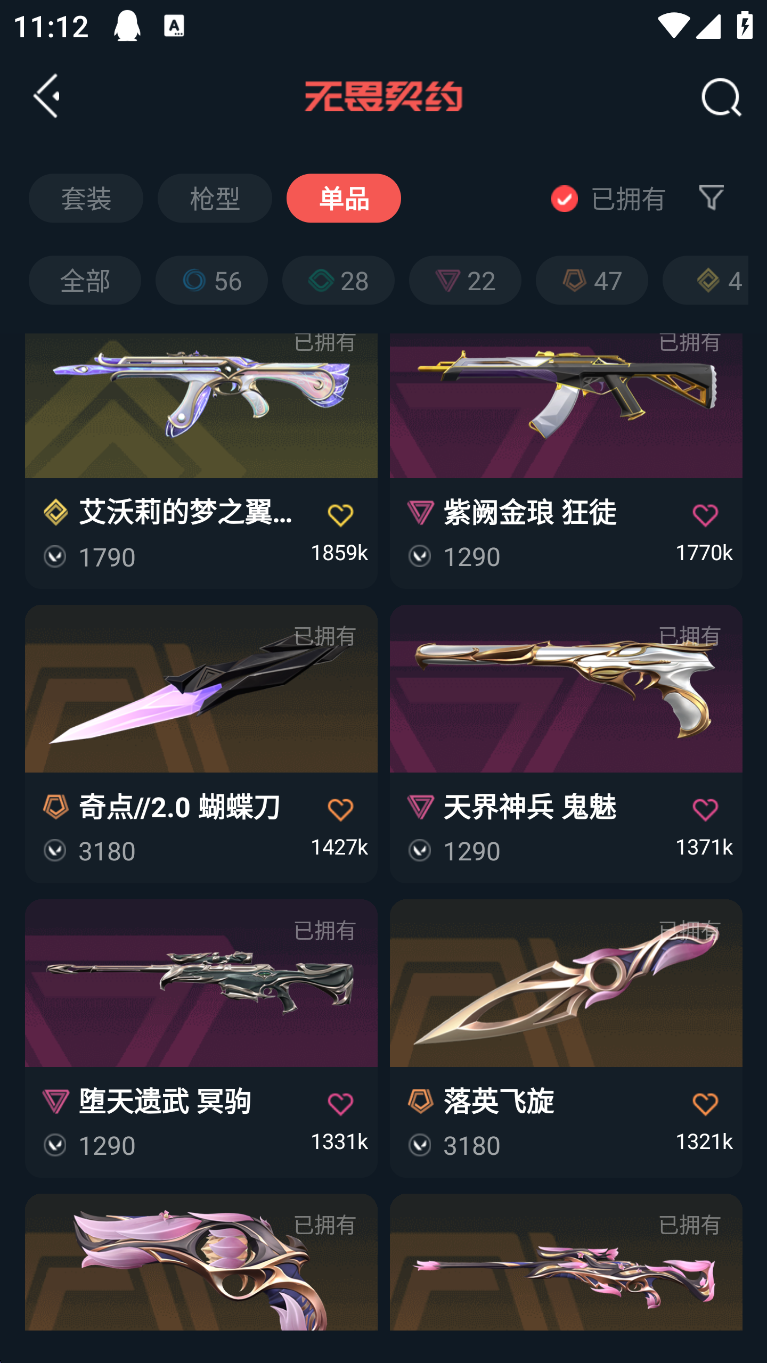Favorite 艾沃莉的梦之翼 with heart icon
This screenshot has width=767, height=1363.
(340, 515)
